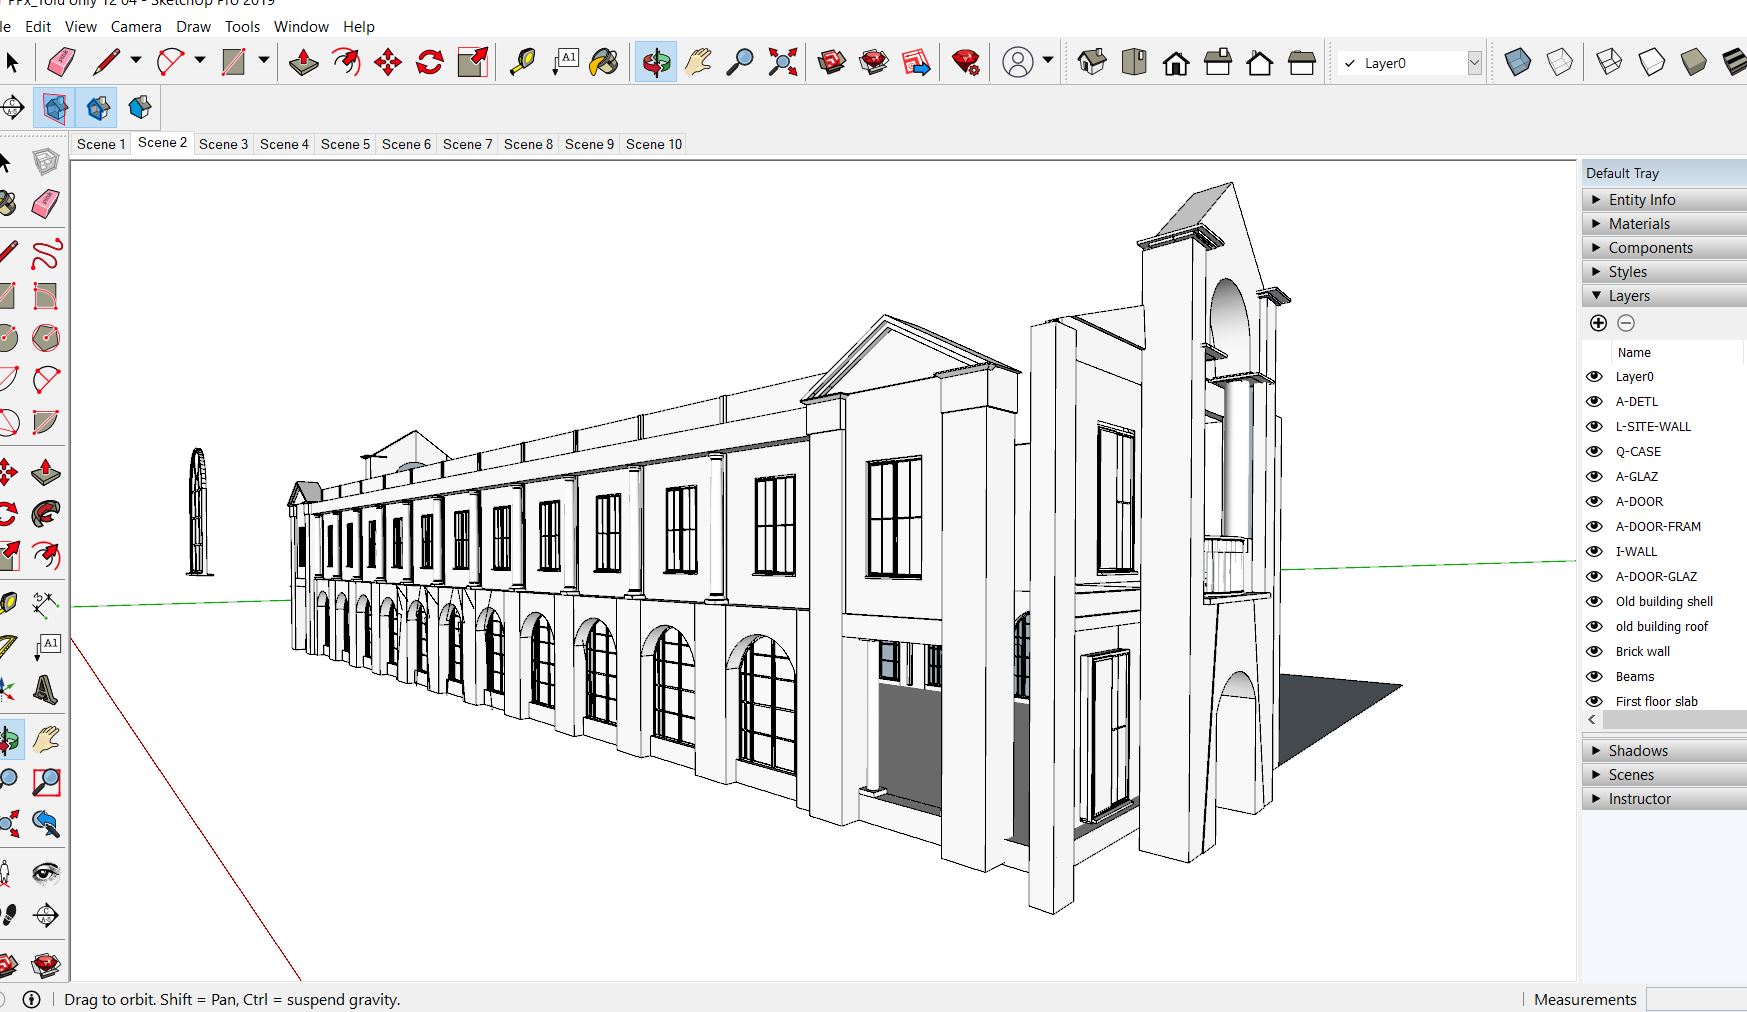Screen dimensions: 1747x1012
Task: Select the Push/Pull tool in top toolbar
Action: 304,62
